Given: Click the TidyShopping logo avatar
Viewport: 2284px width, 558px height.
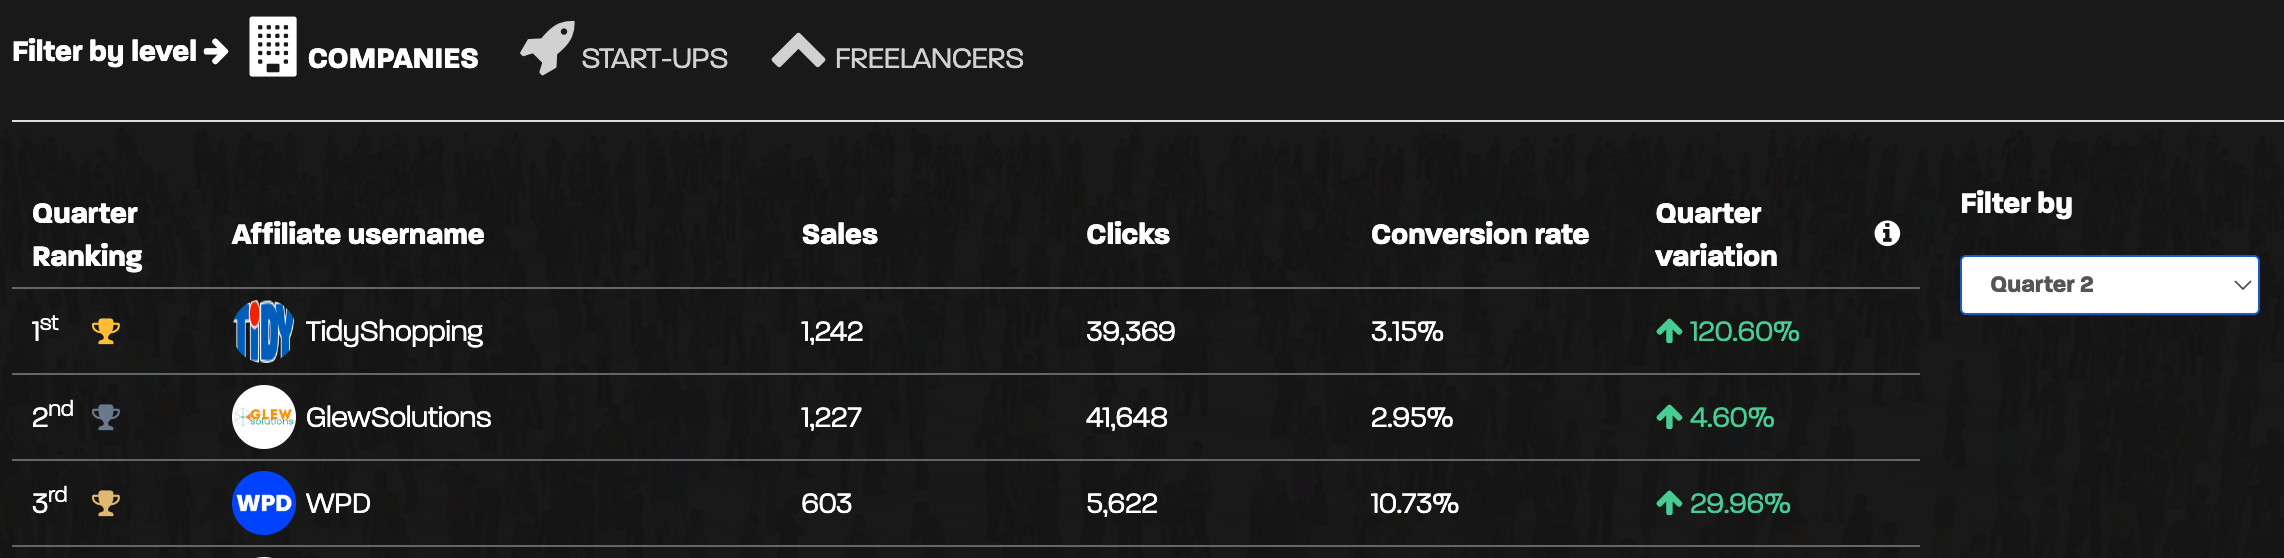Looking at the screenshot, I should (x=264, y=331).
